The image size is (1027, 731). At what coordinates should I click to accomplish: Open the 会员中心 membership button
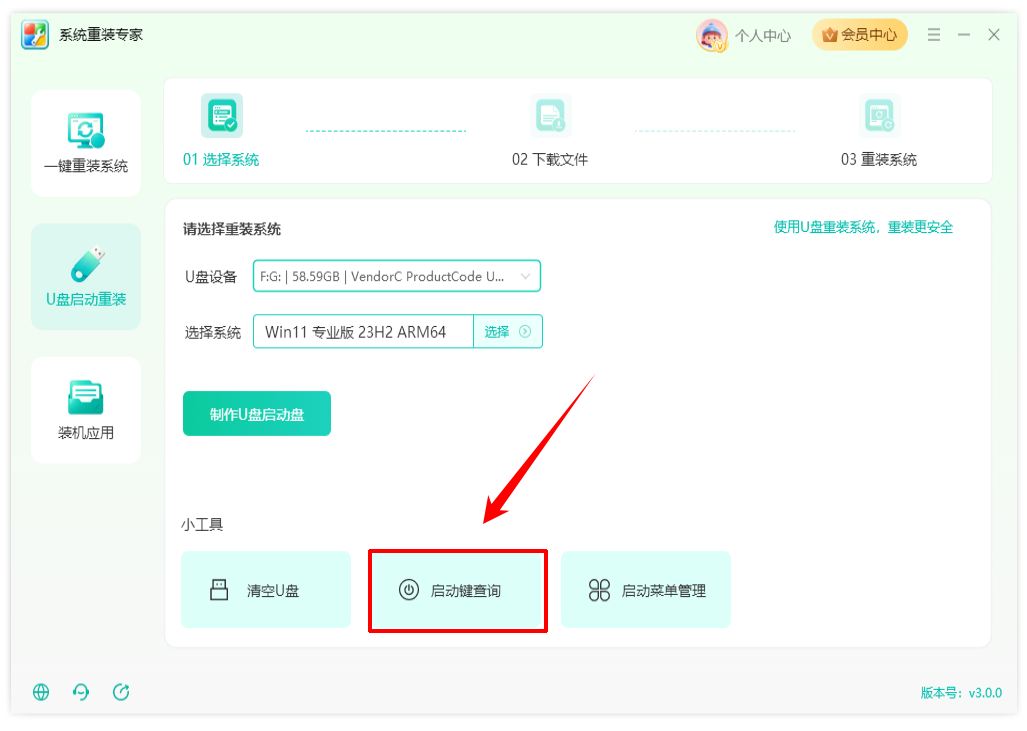[860, 35]
